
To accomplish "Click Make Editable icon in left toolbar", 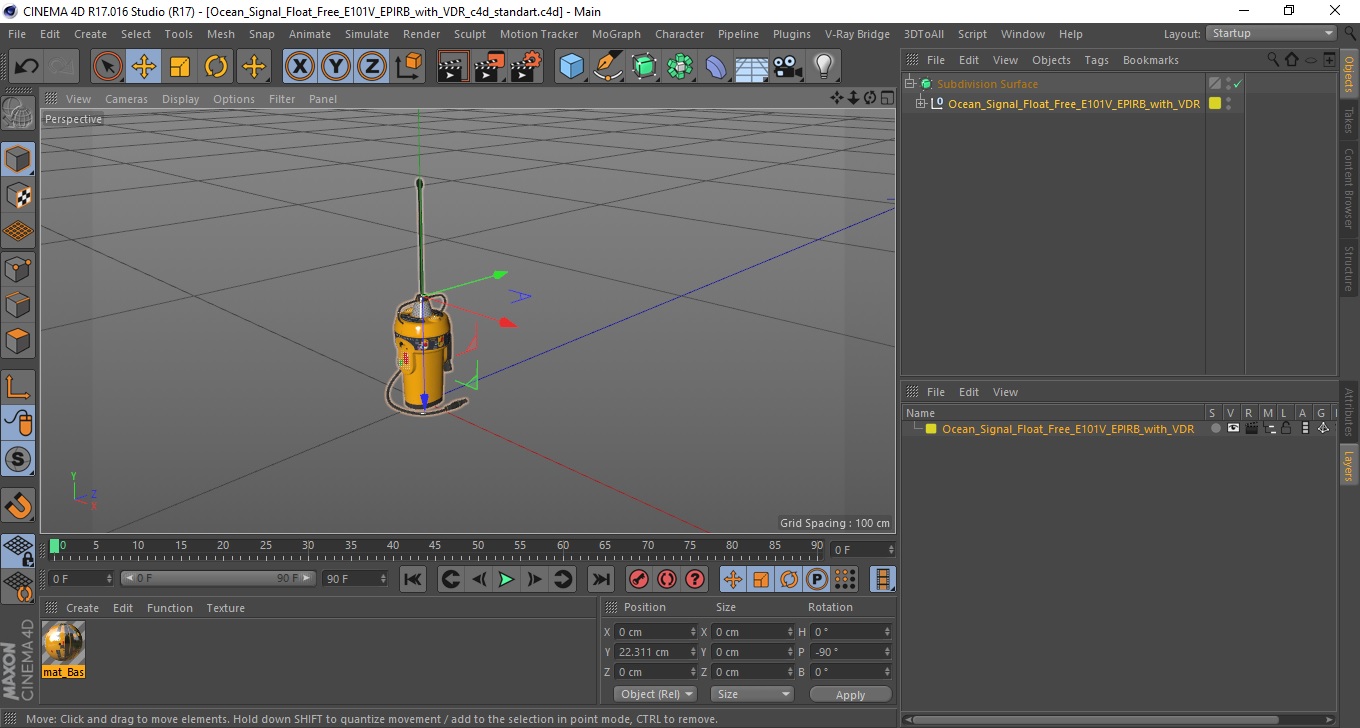I will tap(18, 113).
